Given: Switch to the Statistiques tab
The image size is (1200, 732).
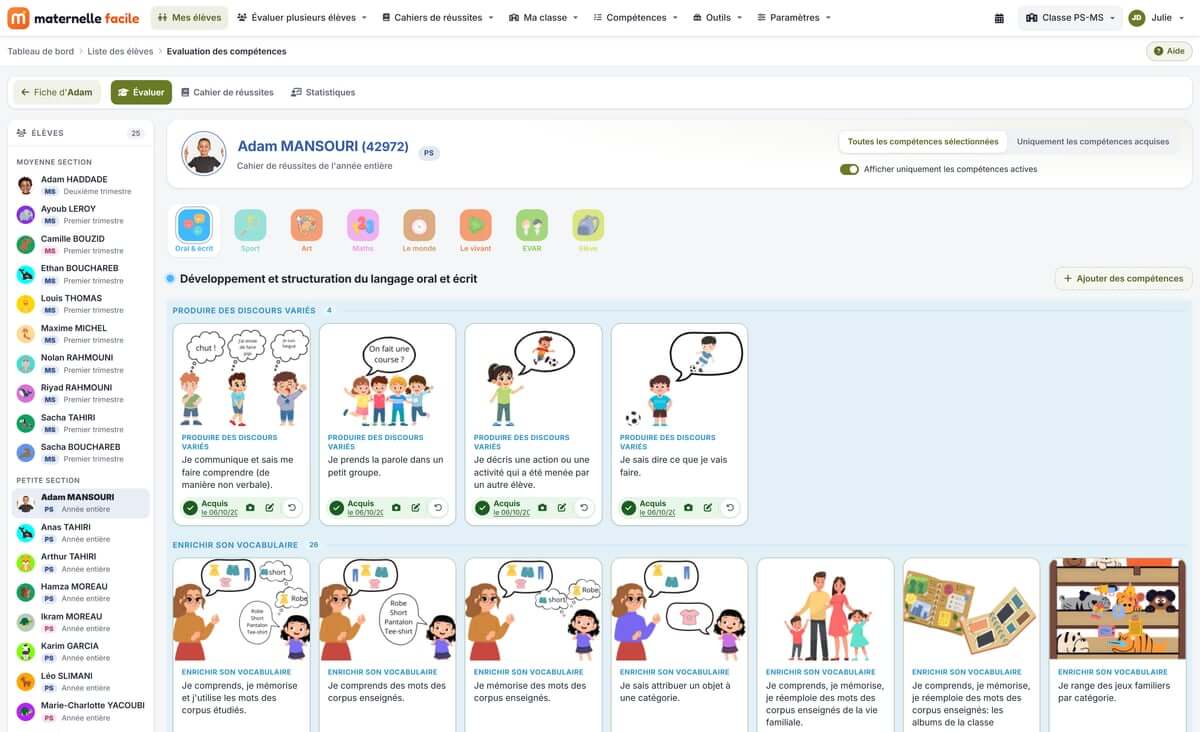Looking at the screenshot, I should pos(323,92).
